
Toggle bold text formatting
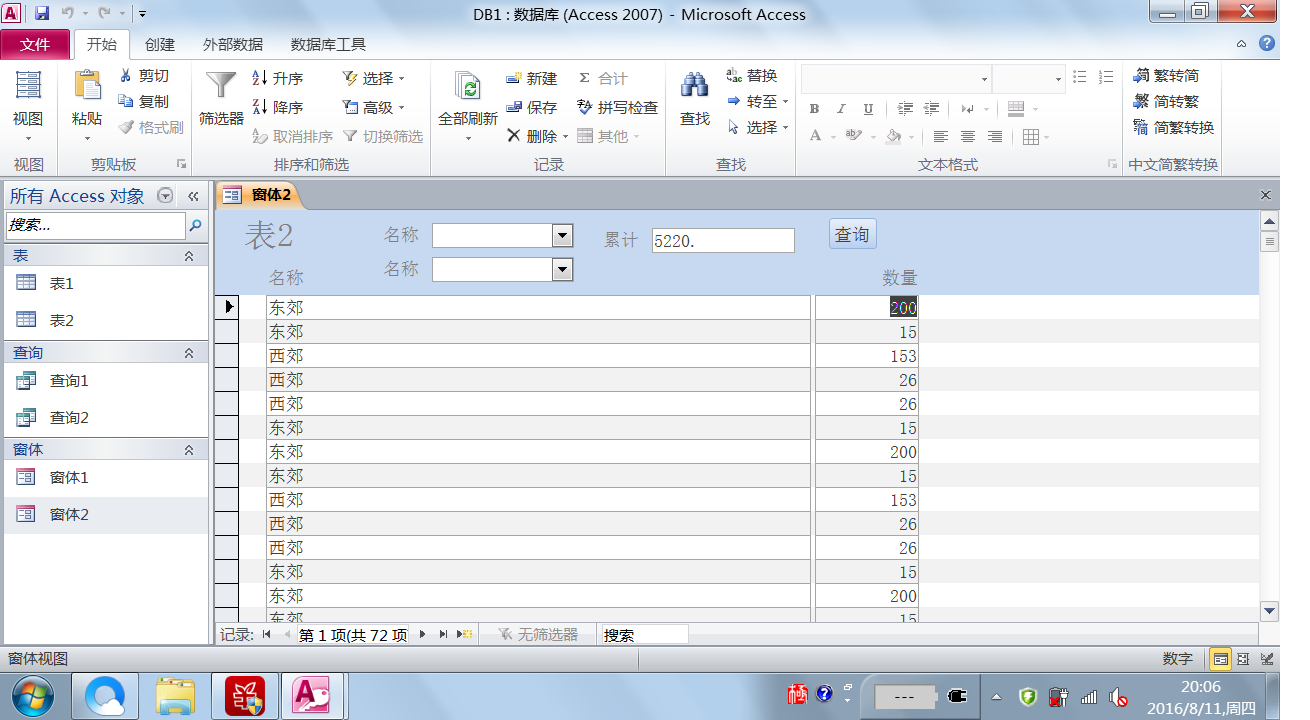coord(814,109)
